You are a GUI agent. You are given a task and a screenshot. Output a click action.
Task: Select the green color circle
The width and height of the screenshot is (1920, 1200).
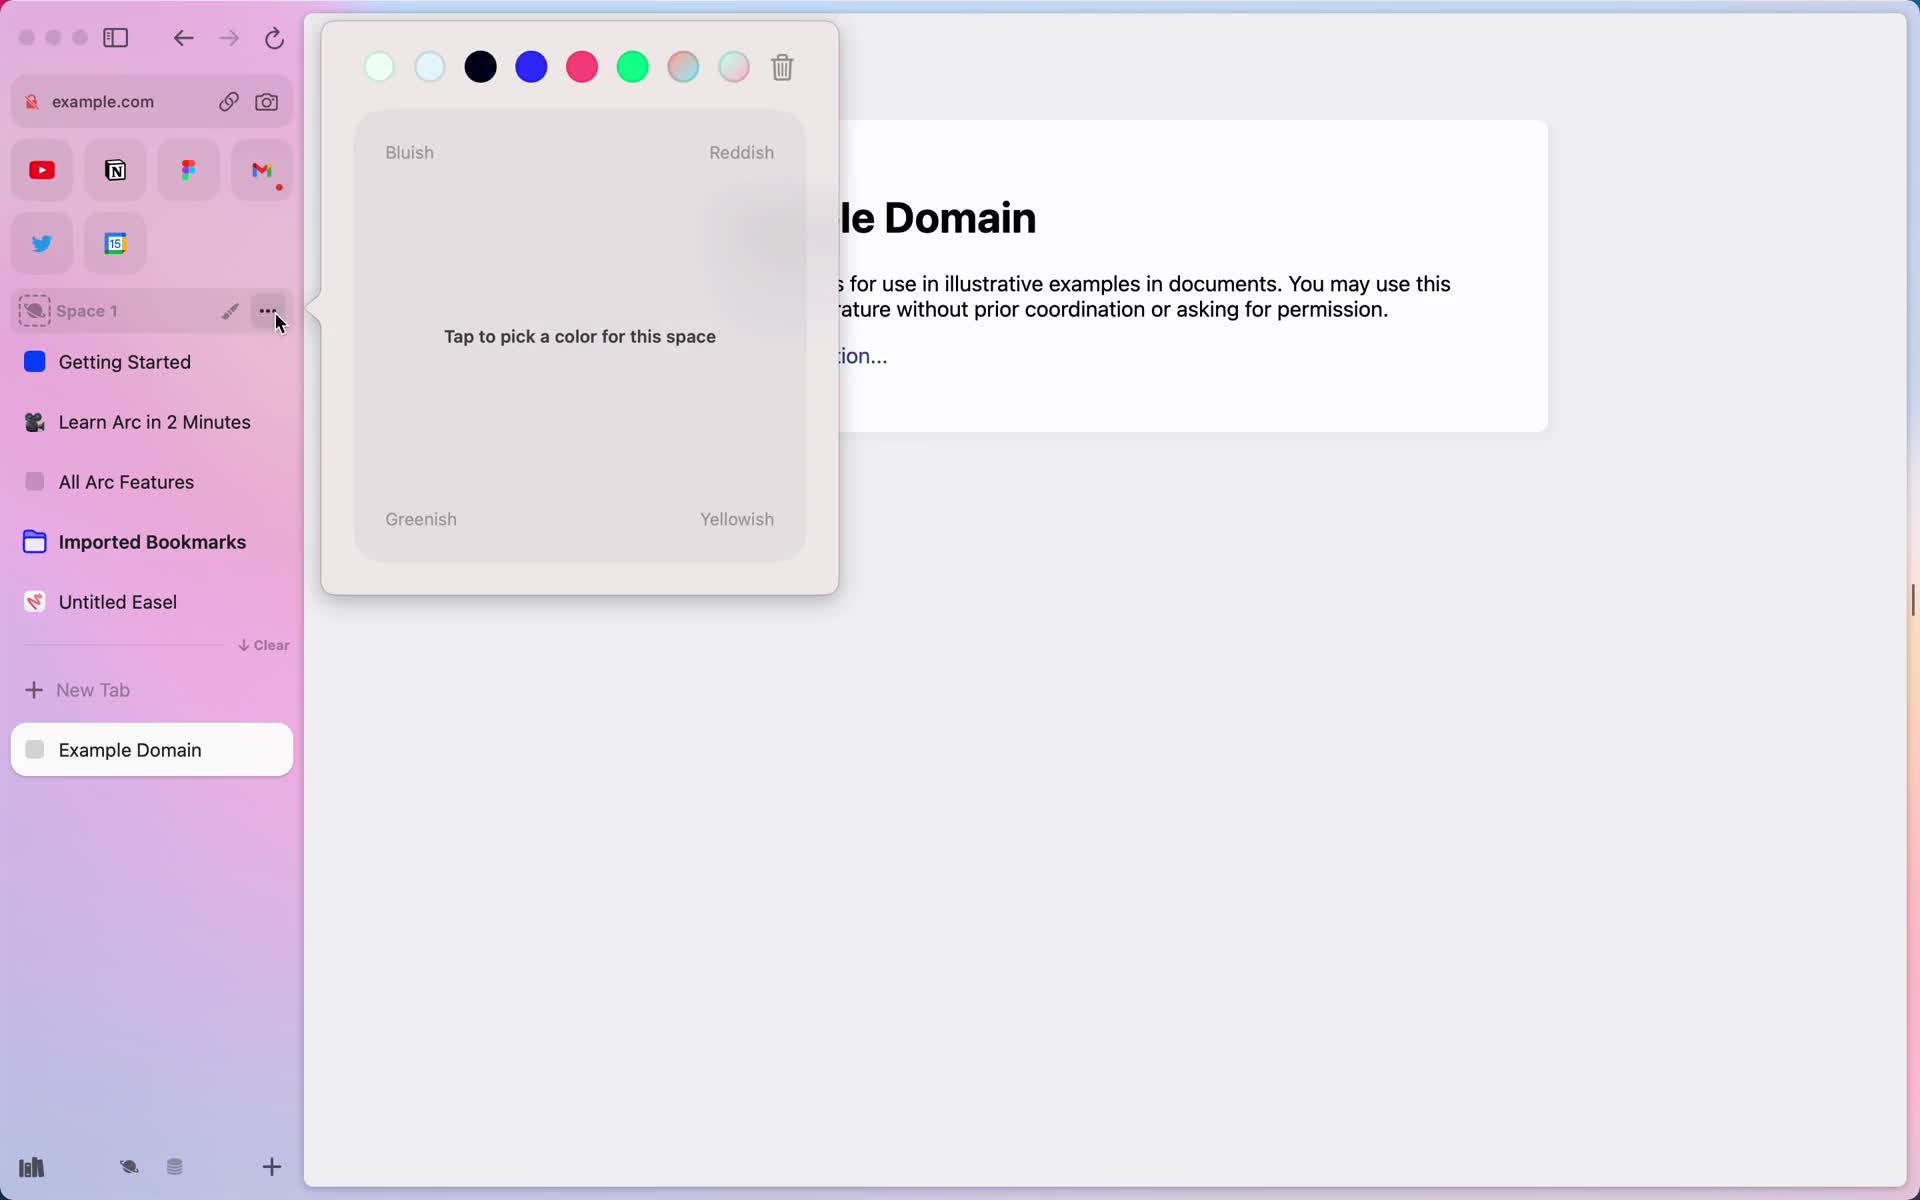point(632,66)
